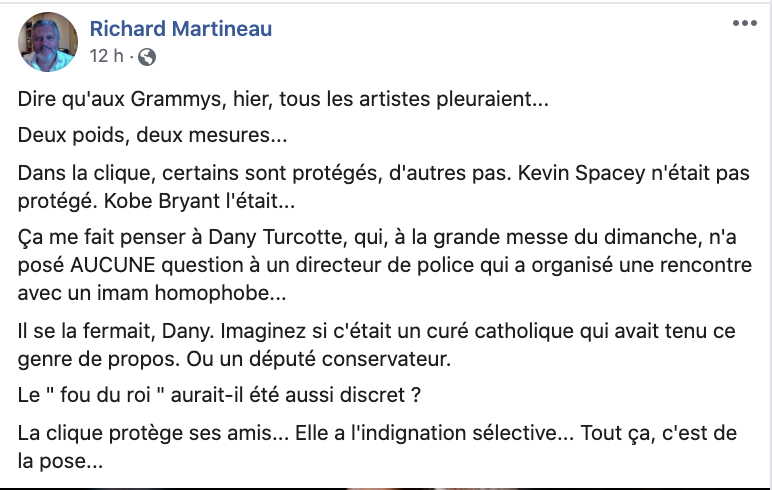Screen dimensions: 772x490
Task: Visit the Richard Martineau profile name link
Action: (181, 29)
